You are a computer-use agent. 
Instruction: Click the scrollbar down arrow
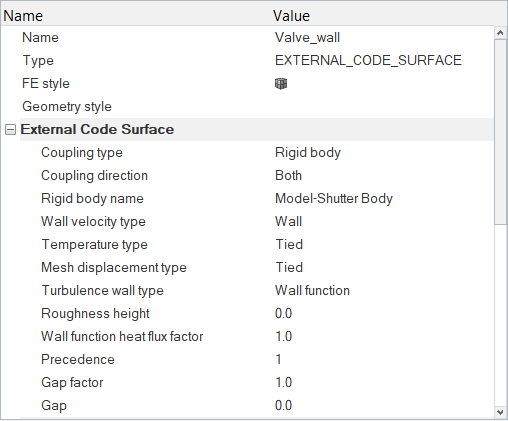click(x=500, y=412)
